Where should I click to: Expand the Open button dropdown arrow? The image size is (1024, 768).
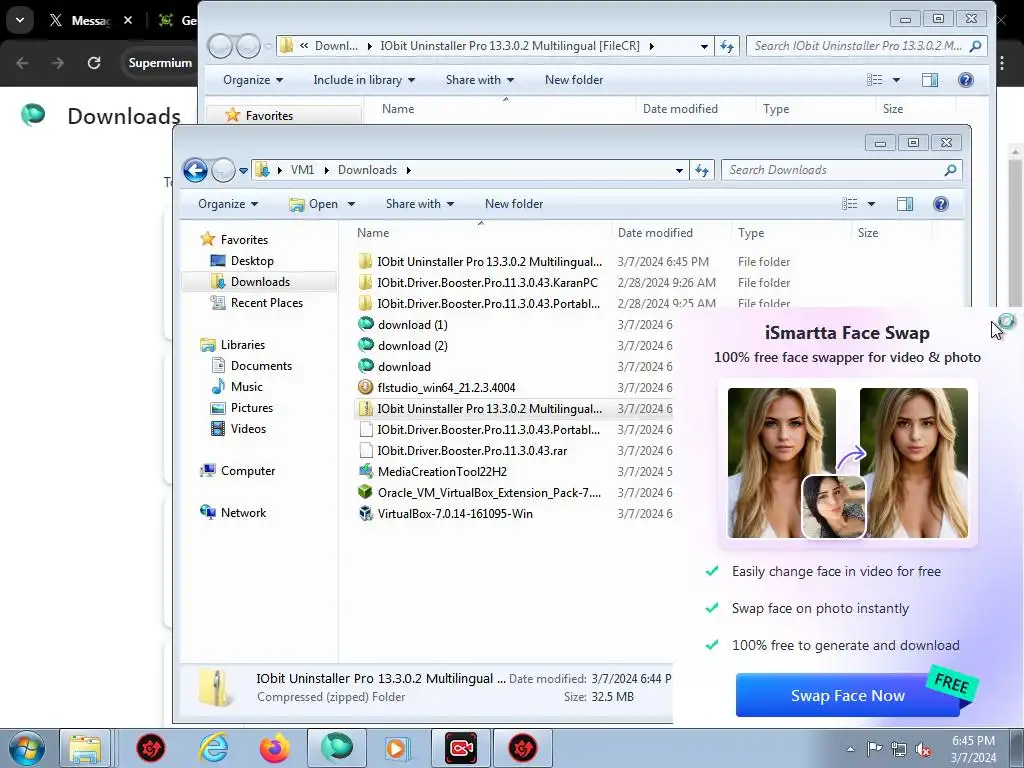point(351,204)
